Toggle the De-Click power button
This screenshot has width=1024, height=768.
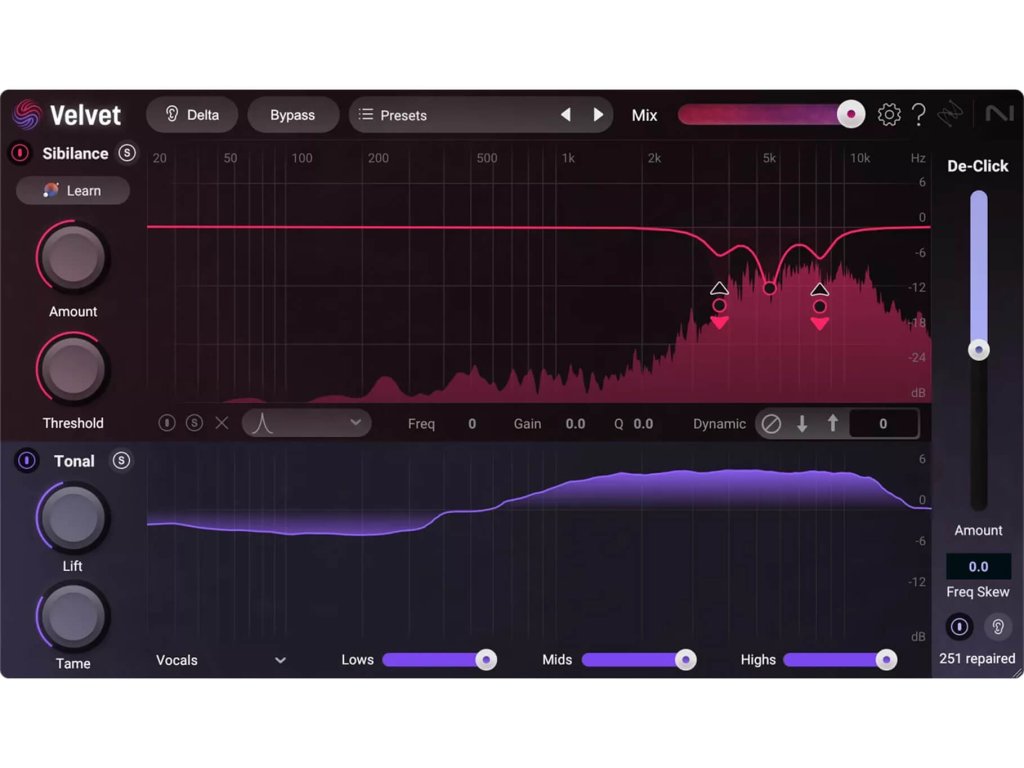coord(959,627)
